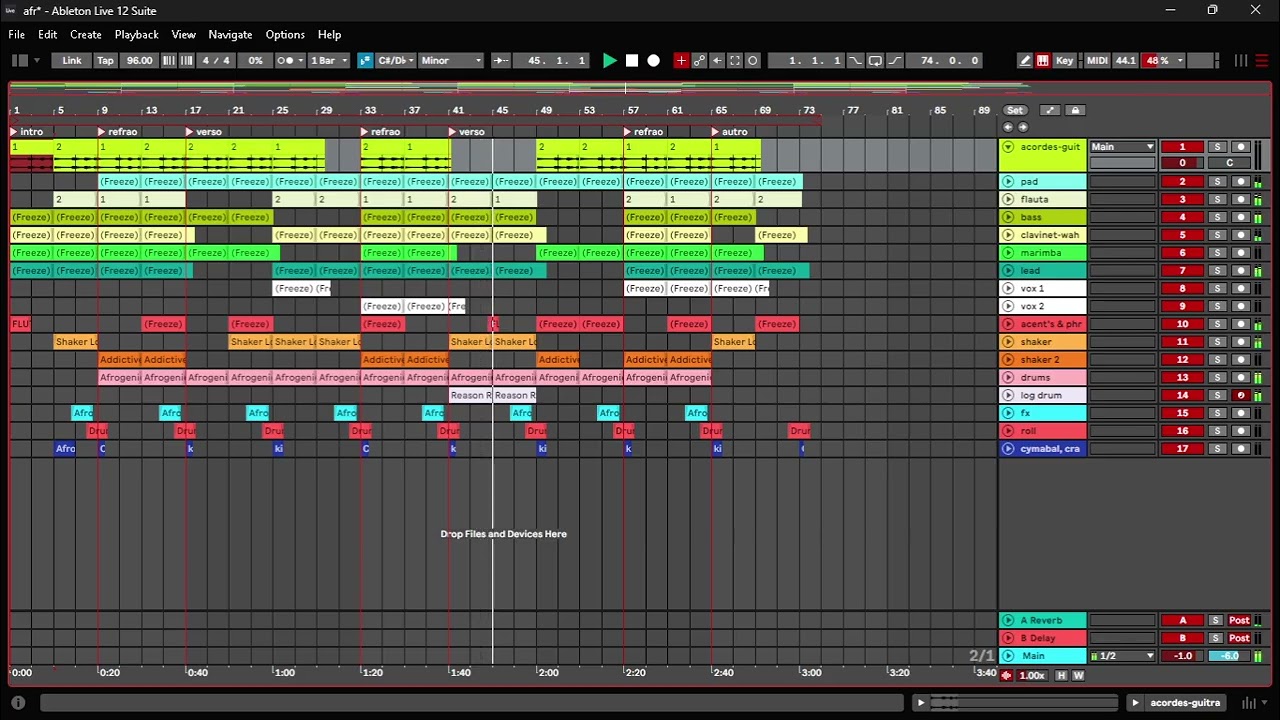Mute the lead track via number 7
This screenshot has height=720, width=1280.
1182,271
